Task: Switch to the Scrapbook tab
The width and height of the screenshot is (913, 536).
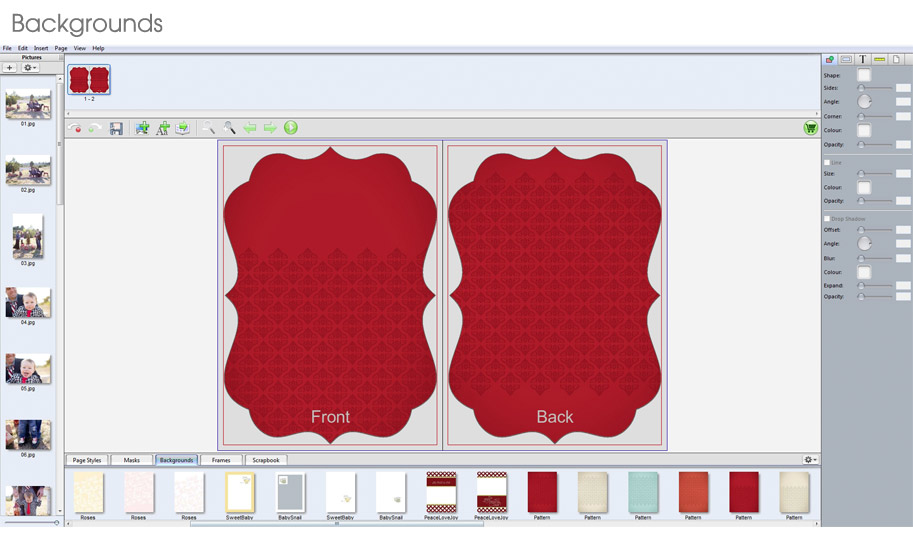Action: 266,460
